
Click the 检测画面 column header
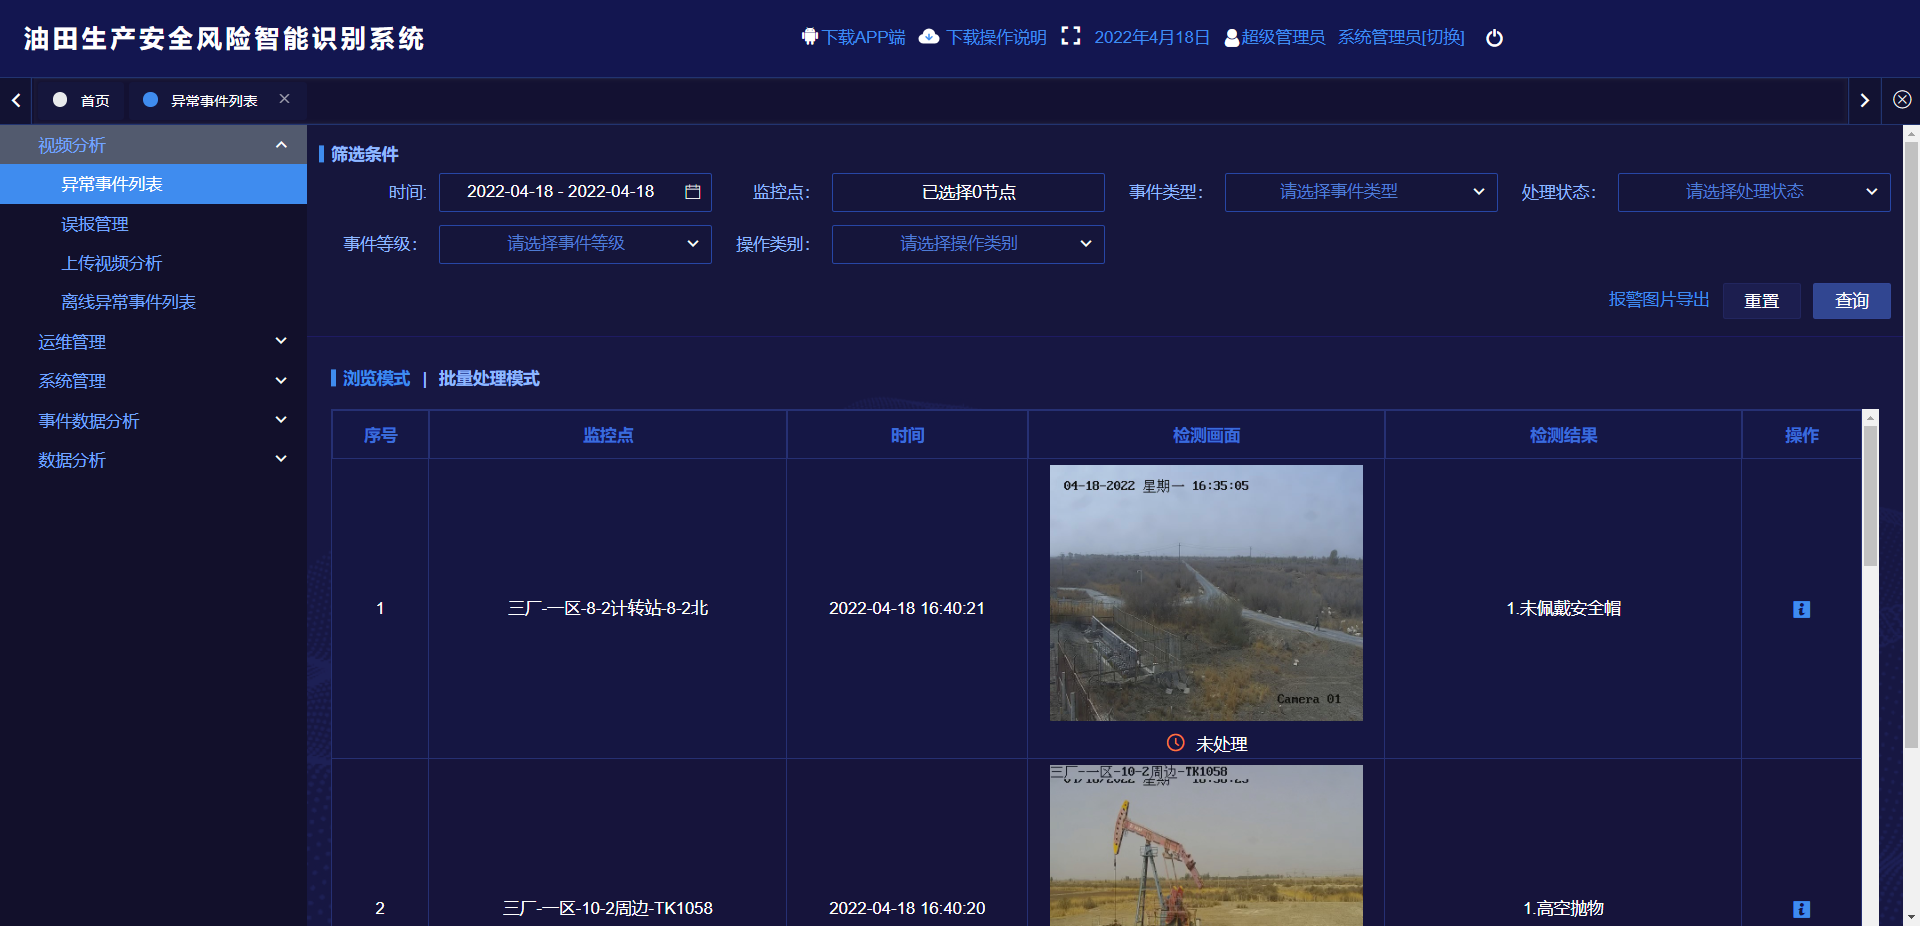[x=1206, y=435]
